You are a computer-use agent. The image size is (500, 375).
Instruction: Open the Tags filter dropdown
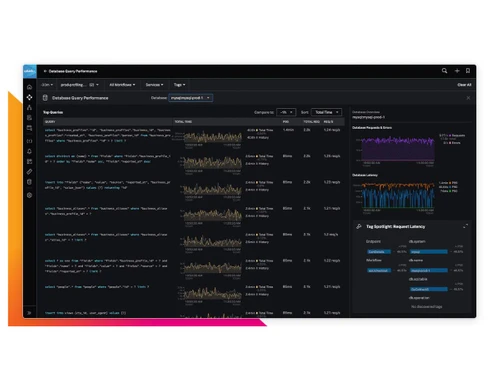[x=179, y=85]
